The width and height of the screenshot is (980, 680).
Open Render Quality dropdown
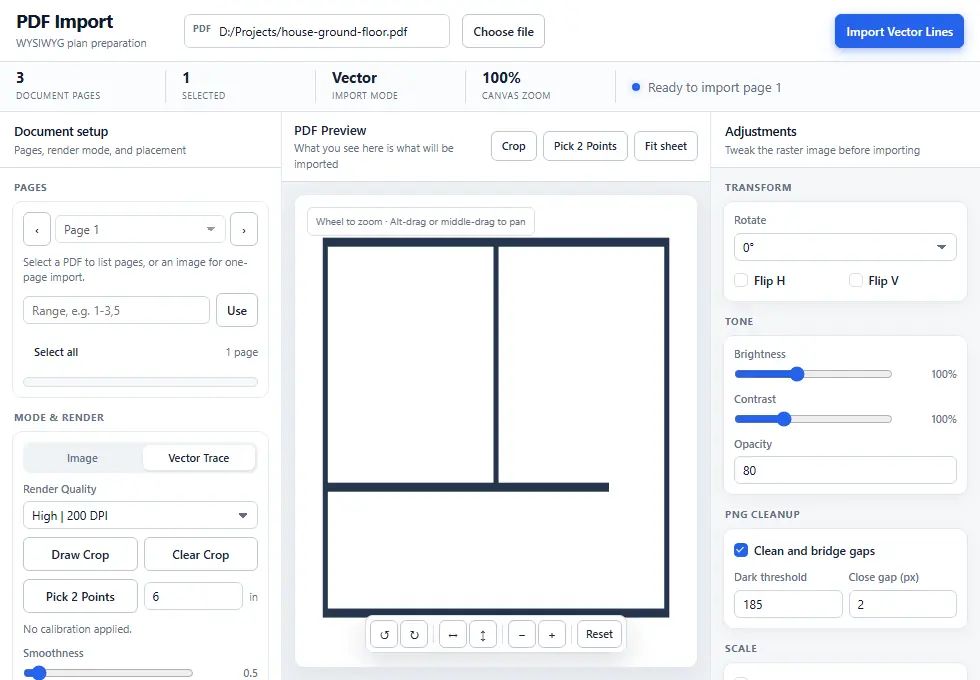[x=140, y=516]
